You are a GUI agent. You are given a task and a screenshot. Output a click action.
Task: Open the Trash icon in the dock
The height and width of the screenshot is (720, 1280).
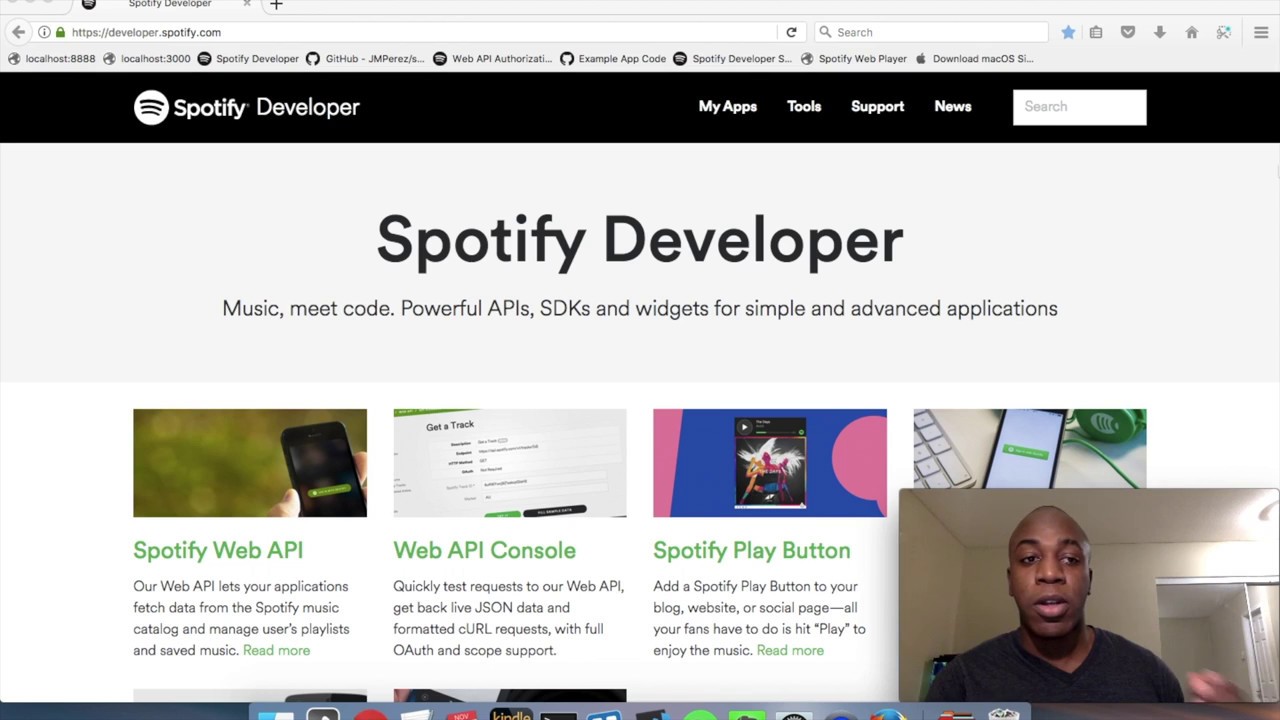click(1003, 715)
